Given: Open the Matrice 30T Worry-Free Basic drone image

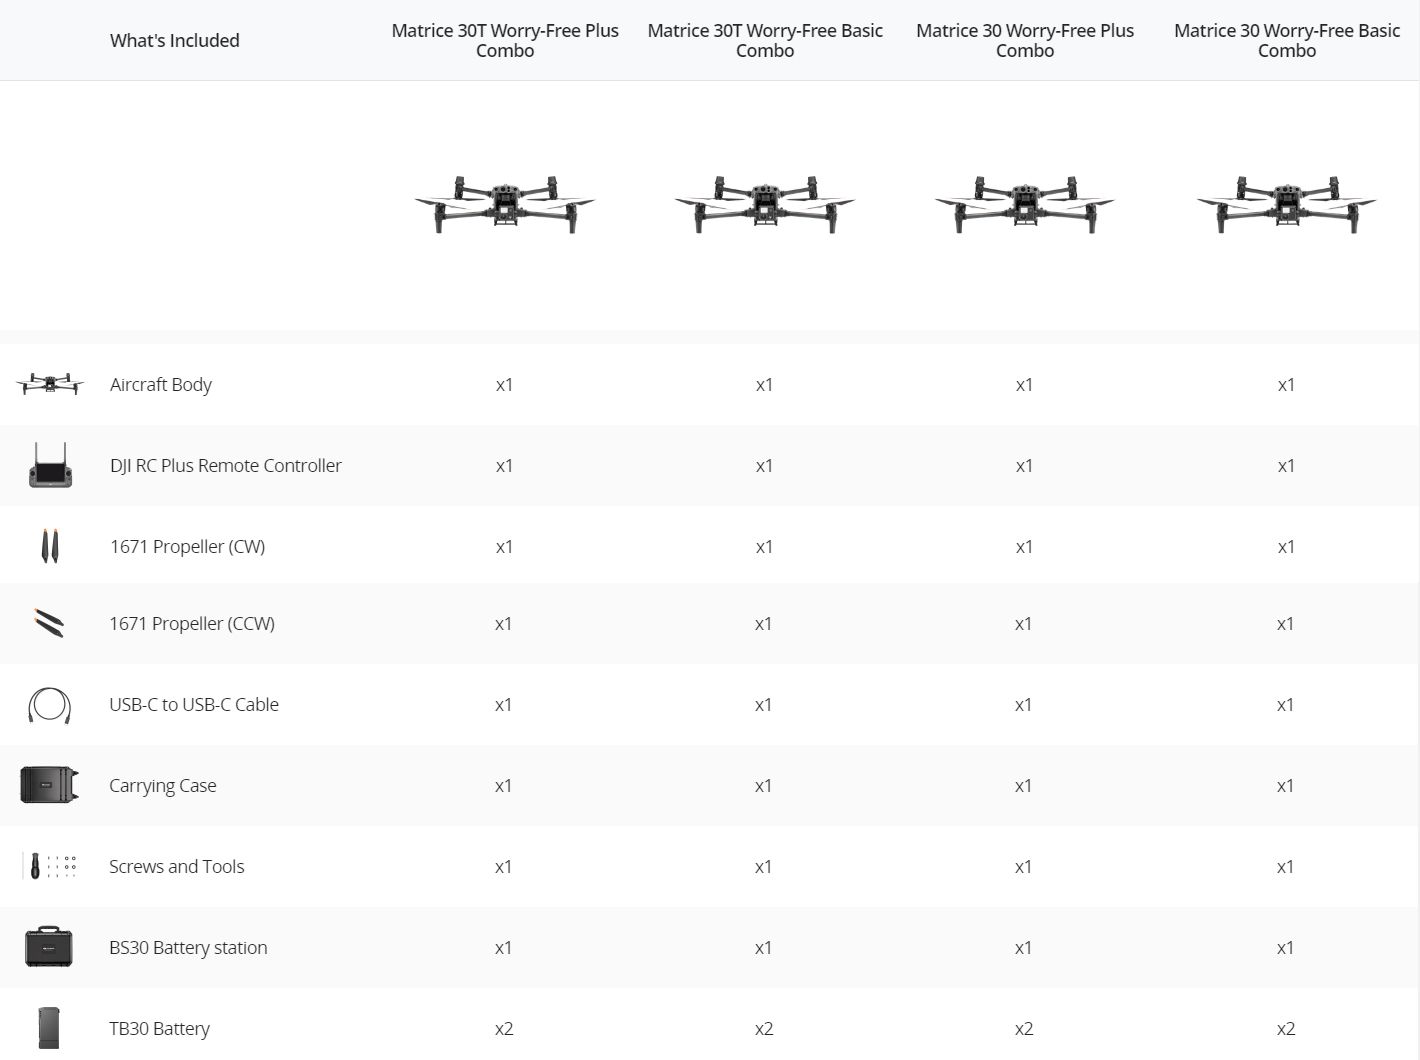Looking at the screenshot, I should tap(765, 204).
